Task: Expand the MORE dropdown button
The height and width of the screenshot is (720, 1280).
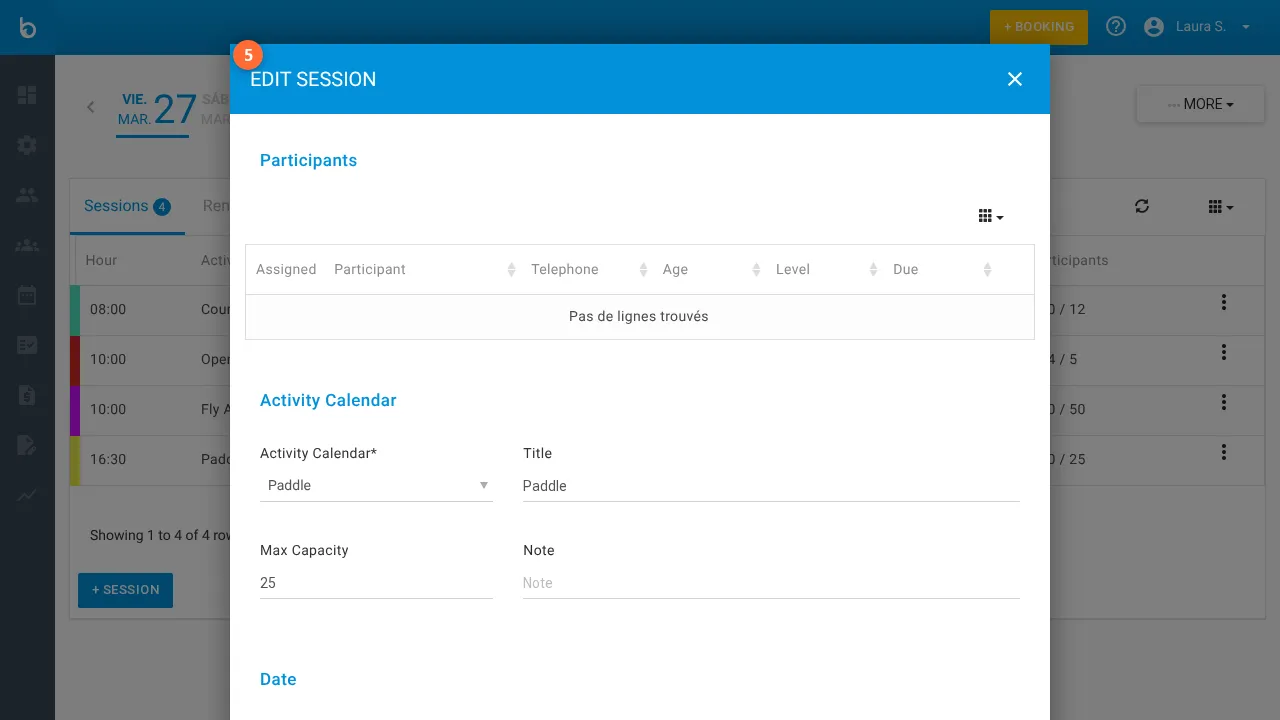Action: 1200,104
